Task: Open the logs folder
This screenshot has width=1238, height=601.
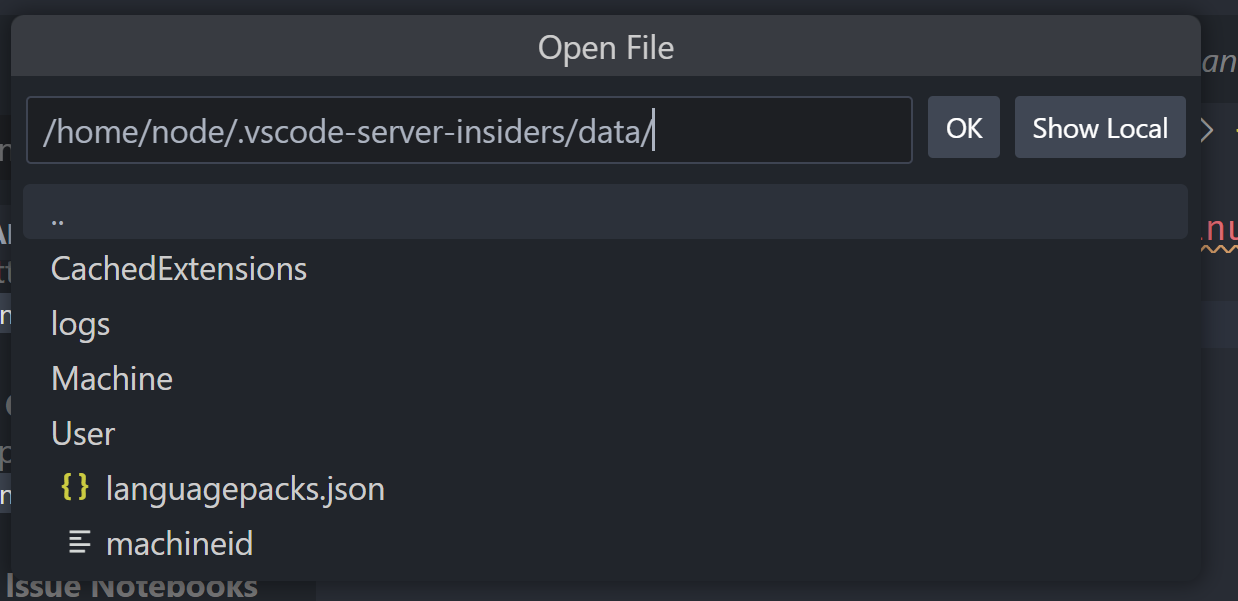Action: point(79,323)
